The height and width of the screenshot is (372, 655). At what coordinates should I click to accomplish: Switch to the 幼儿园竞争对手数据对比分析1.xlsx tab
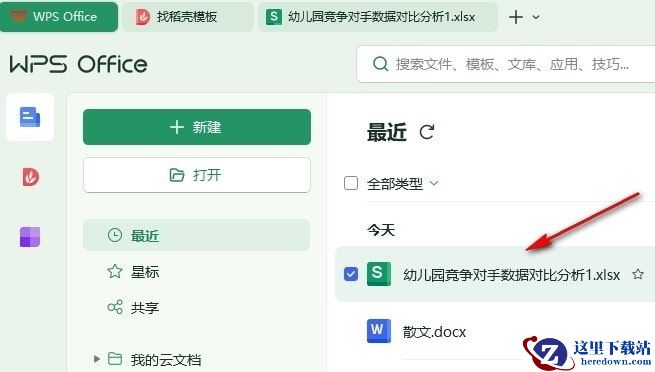[x=378, y=17]
